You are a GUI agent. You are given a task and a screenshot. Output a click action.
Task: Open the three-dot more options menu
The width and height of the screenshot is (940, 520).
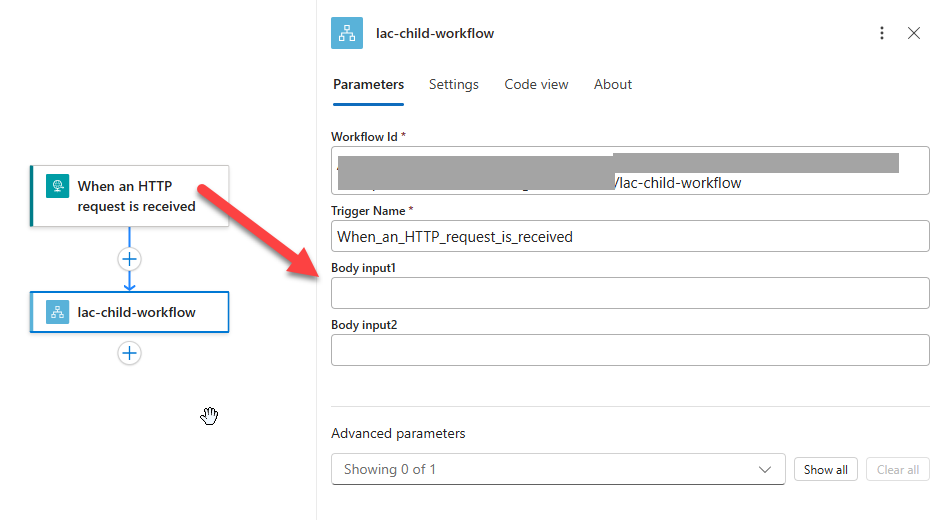881,33
